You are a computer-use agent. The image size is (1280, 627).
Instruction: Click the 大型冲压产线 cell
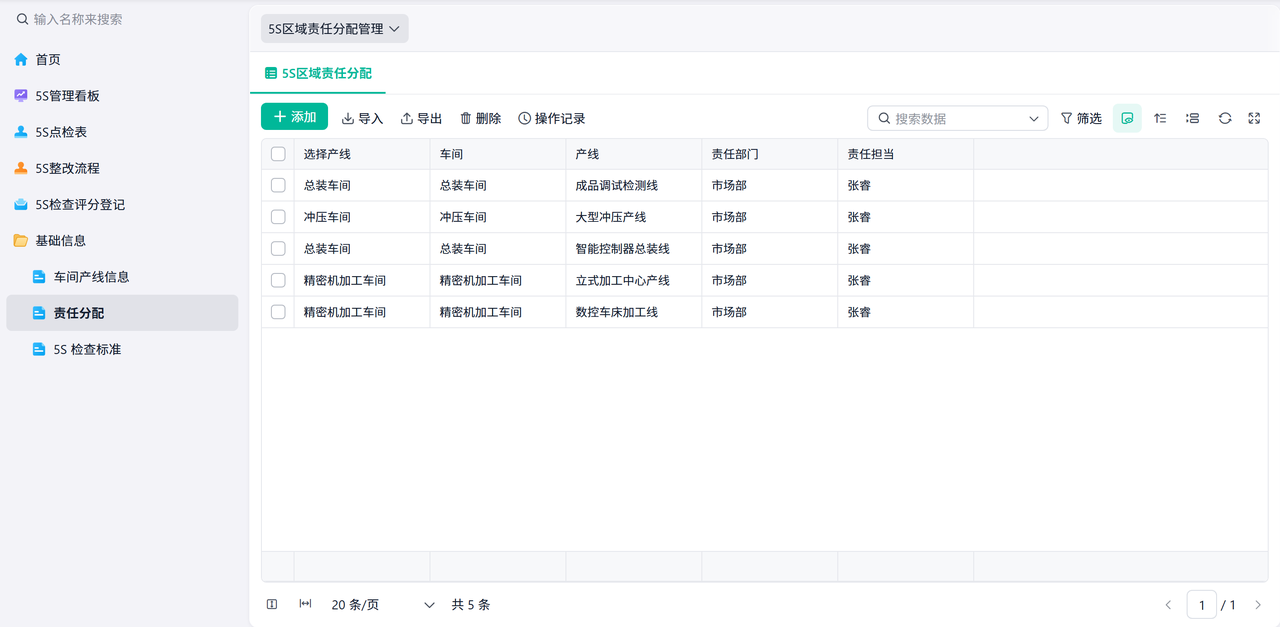[x=634, y=217]
